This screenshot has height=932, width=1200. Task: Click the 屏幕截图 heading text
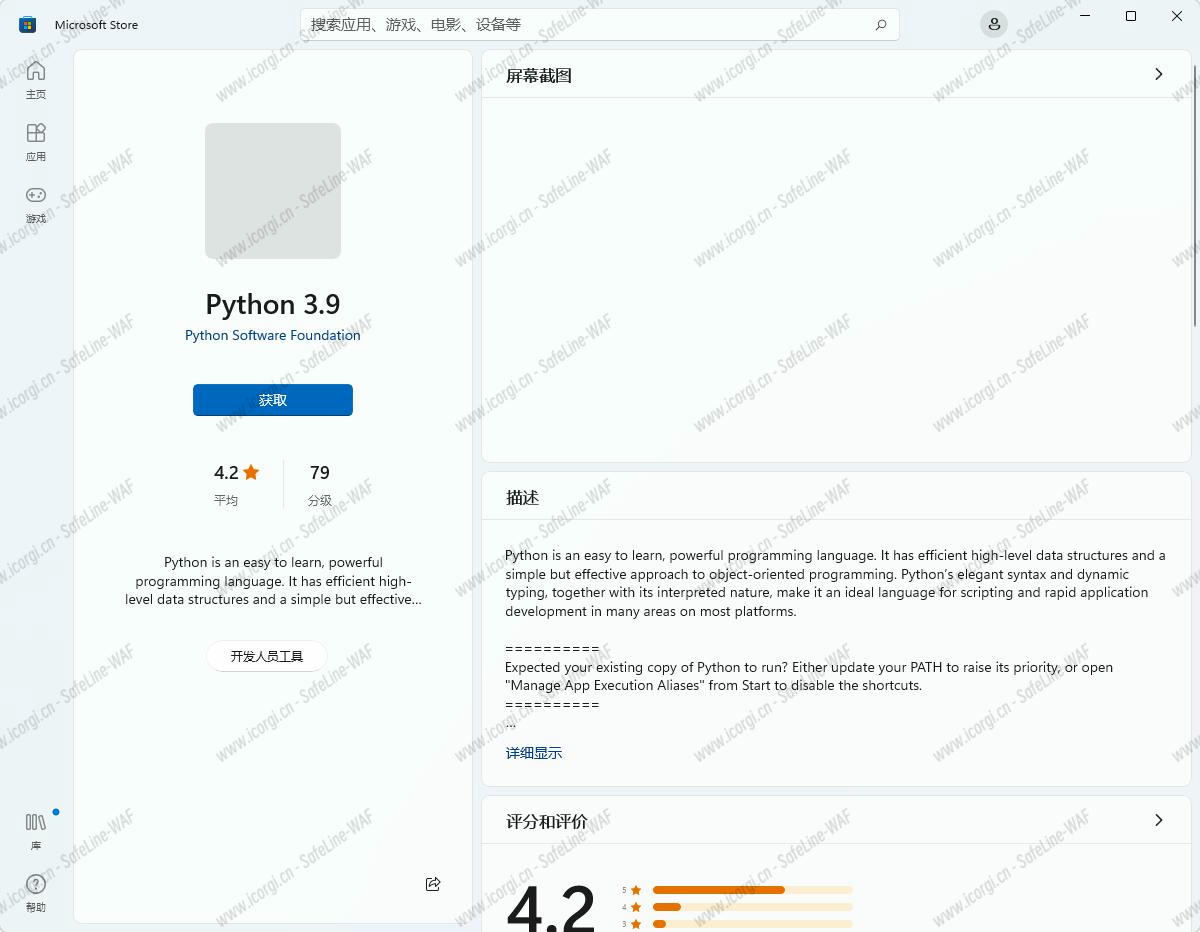539,75
